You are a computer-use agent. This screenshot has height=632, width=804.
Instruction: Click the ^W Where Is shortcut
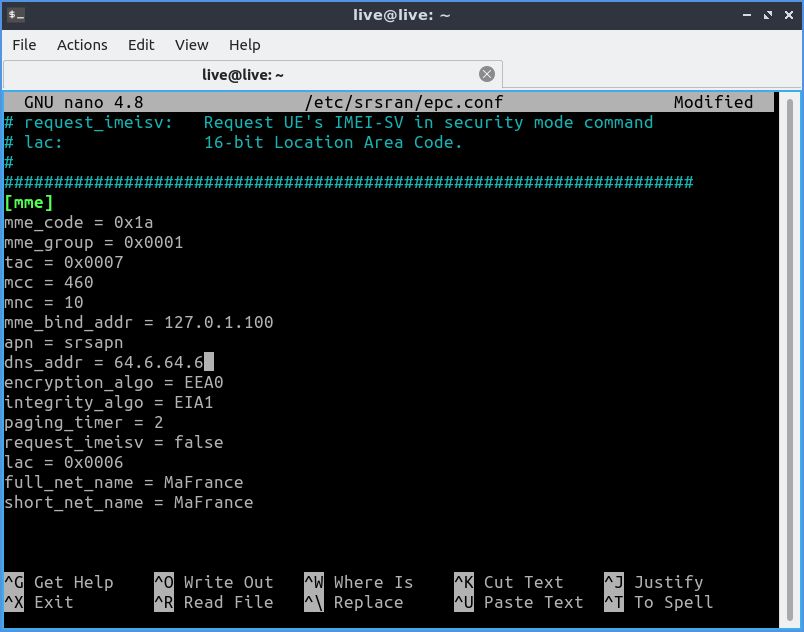click(x=359, y=582)
